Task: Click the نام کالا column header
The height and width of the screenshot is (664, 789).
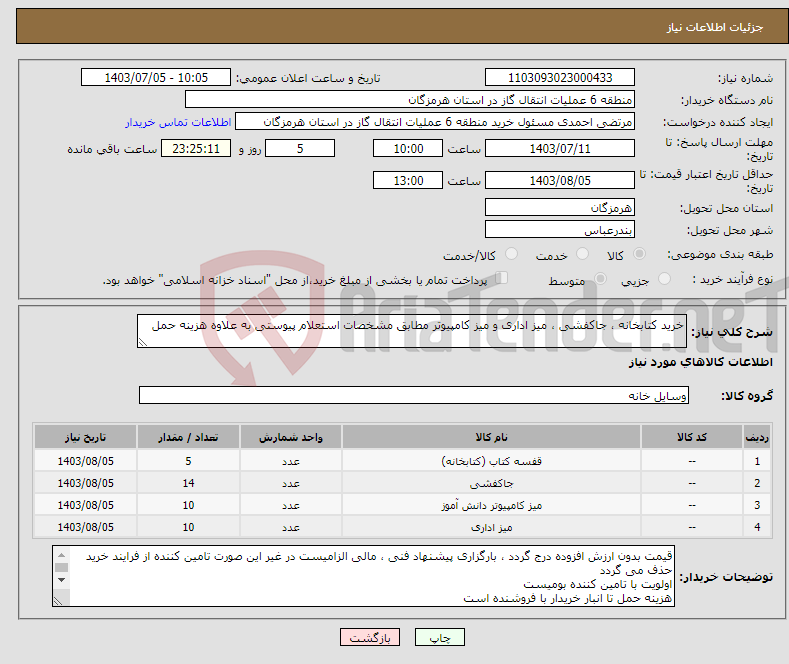Action: [491, 437]
